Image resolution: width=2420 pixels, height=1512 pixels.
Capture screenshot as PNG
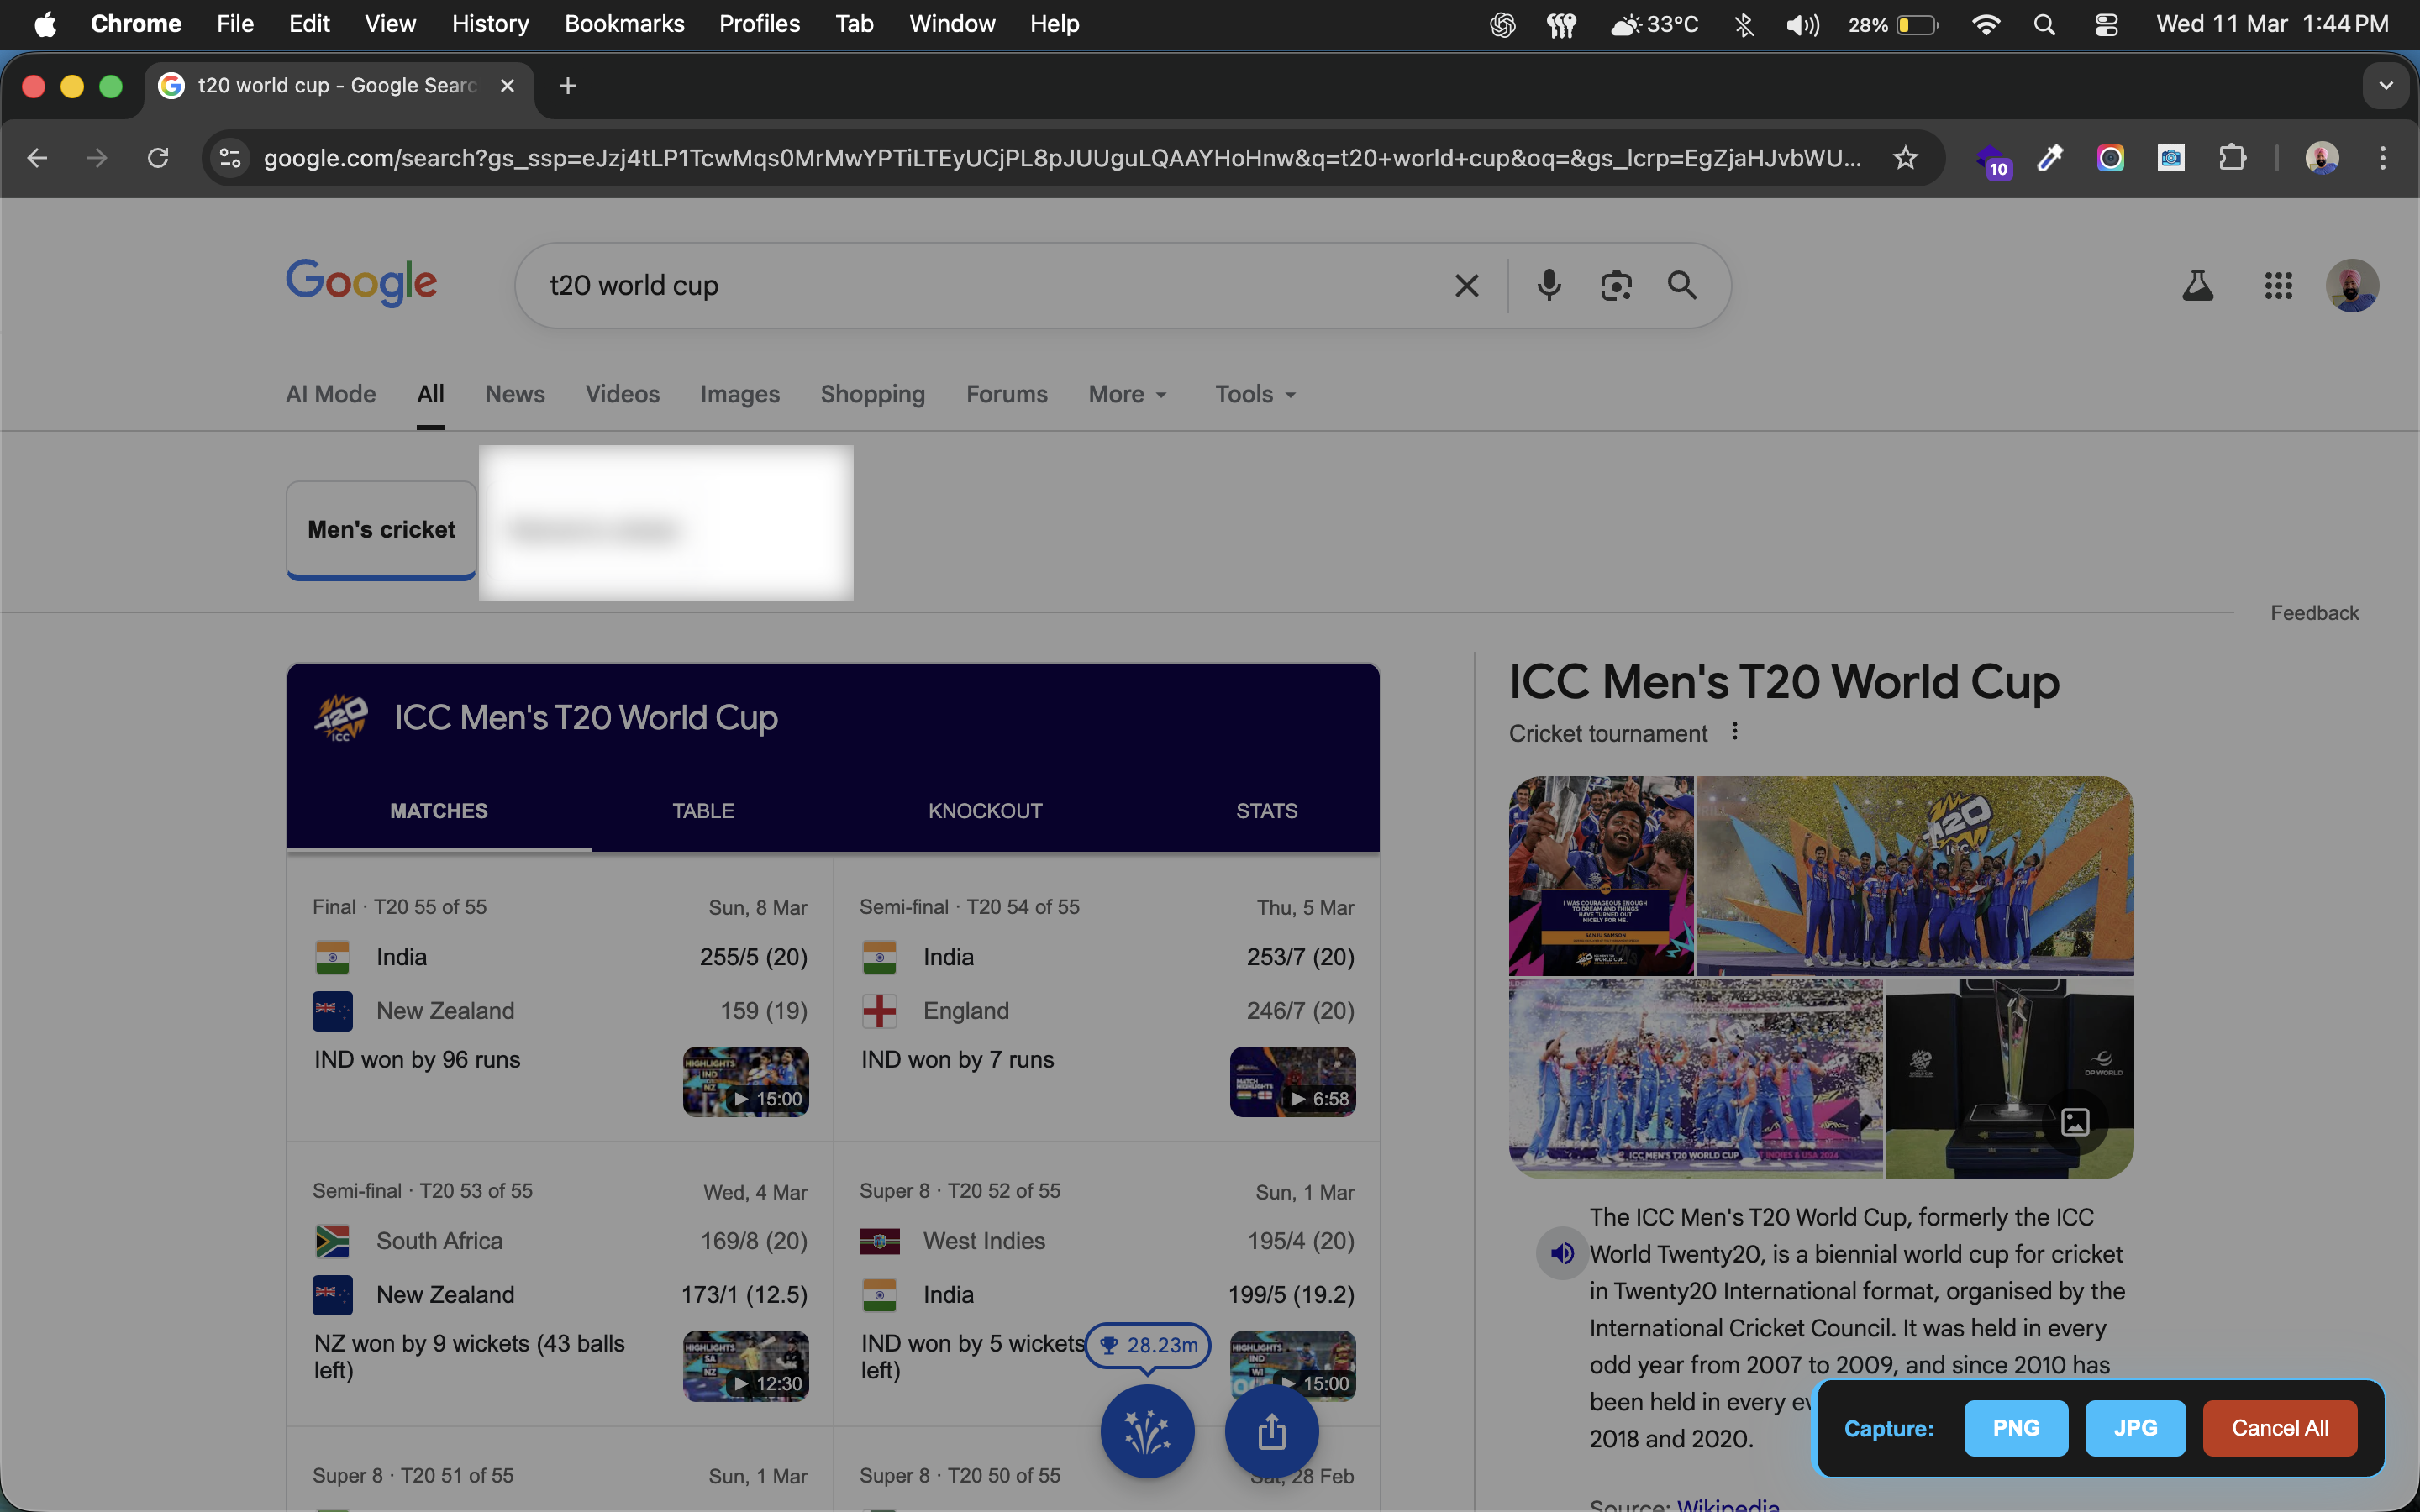coord(2016,1428)
